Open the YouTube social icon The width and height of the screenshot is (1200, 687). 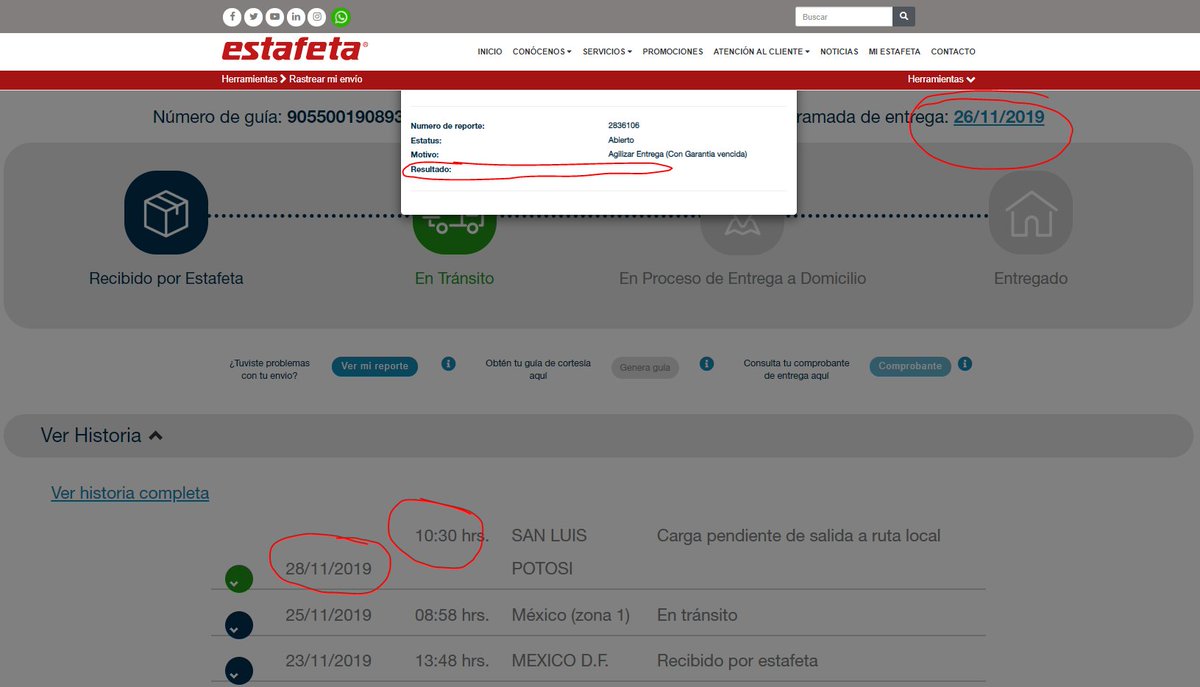coord(275,17)
